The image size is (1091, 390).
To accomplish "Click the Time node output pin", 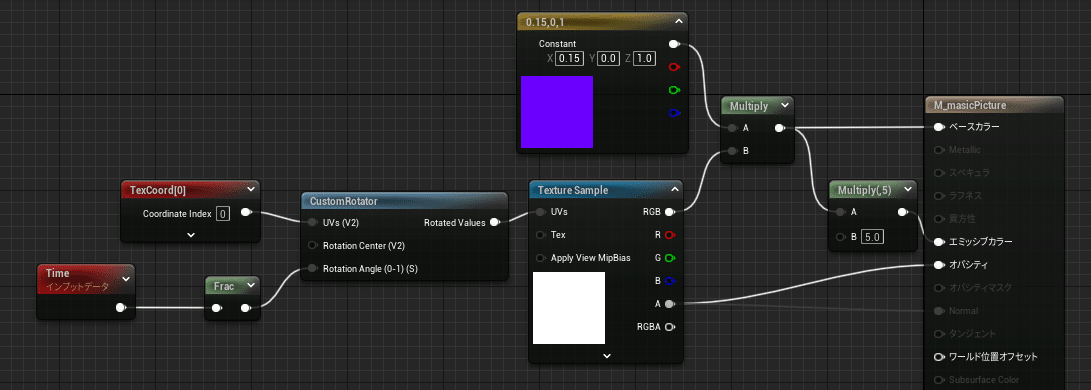I will click(x=121, y=307).
